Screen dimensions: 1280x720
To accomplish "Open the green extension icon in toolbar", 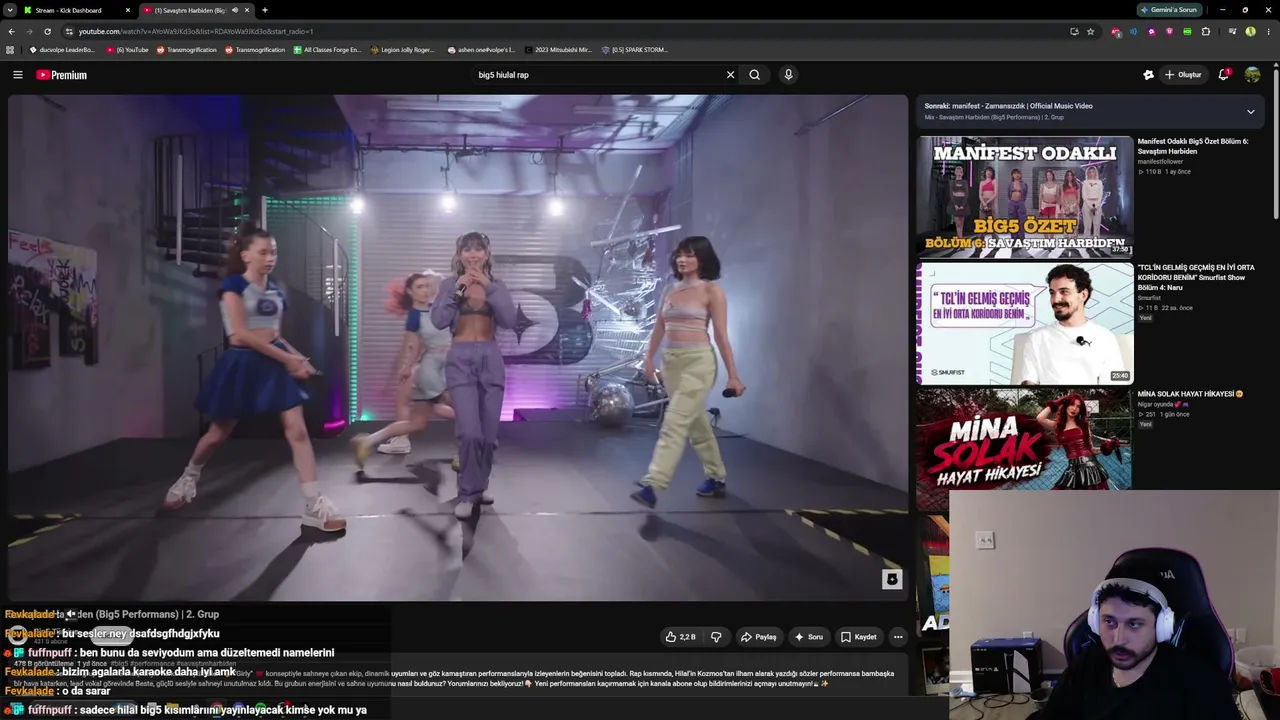I will tap(1187, 31).
